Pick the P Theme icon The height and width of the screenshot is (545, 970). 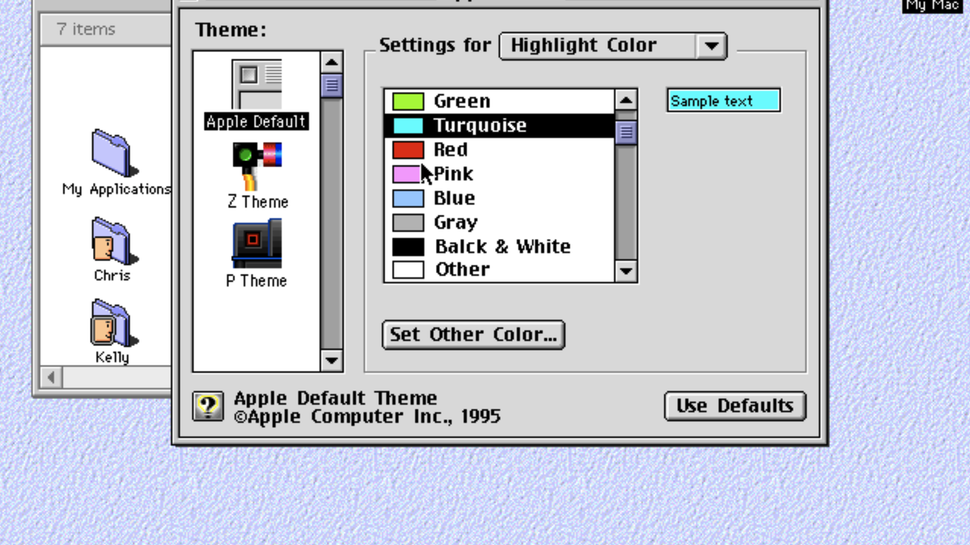pos(257,244)
